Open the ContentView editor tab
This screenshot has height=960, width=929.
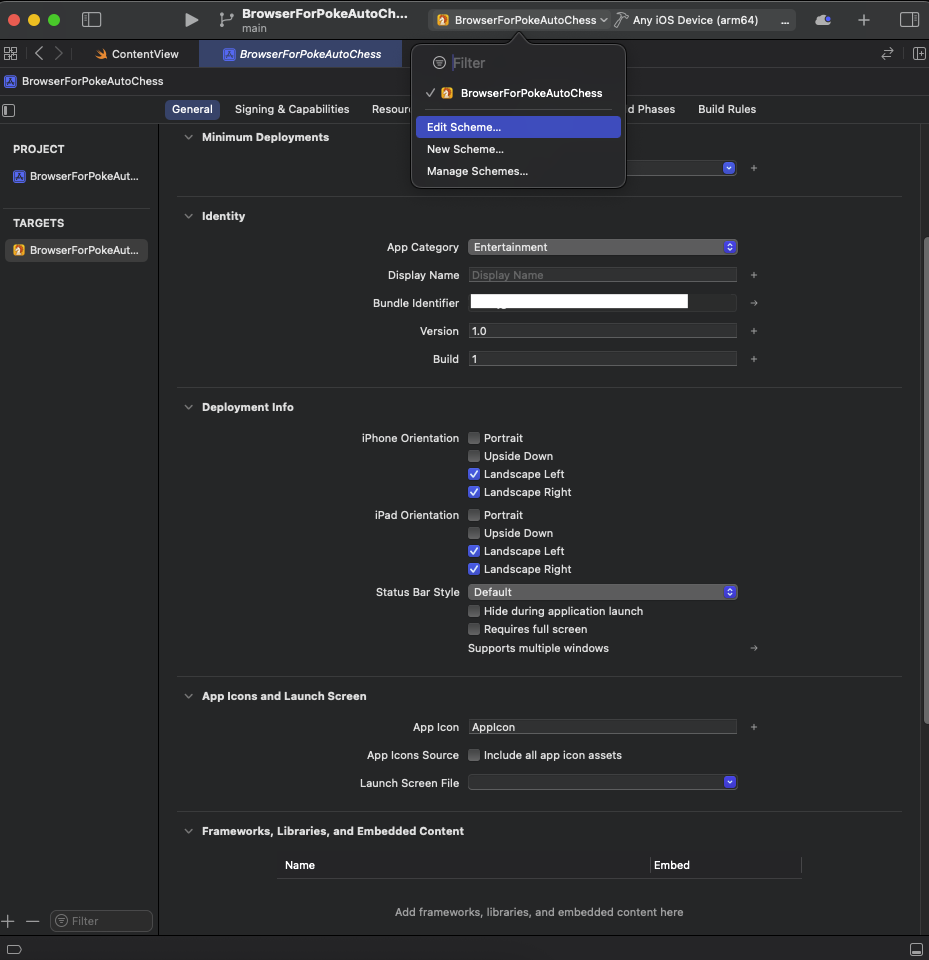[137, 54]
